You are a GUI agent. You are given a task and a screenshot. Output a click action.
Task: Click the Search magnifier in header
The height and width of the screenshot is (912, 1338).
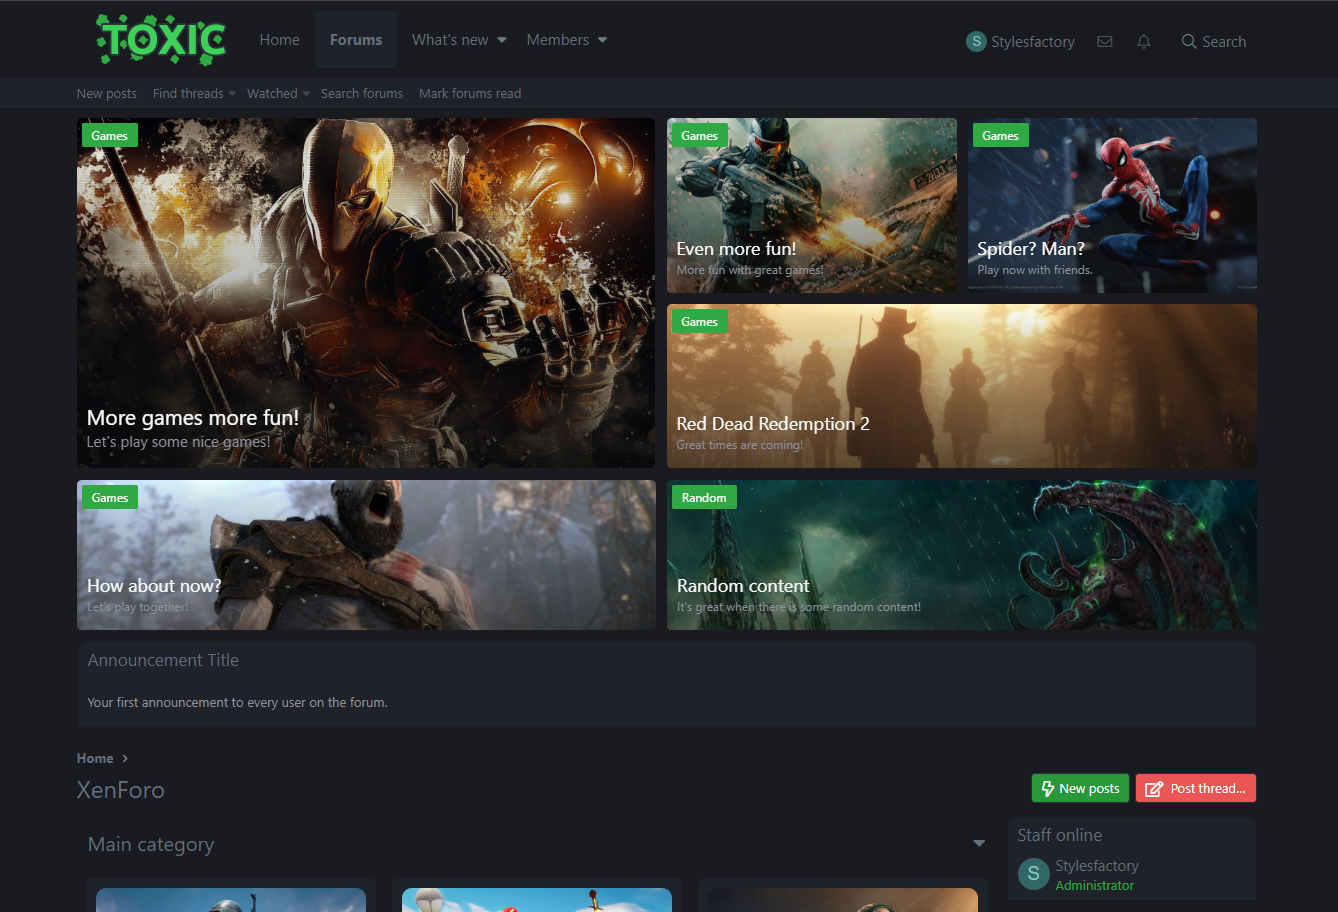pyautogui.click(x=1189, y=42)
